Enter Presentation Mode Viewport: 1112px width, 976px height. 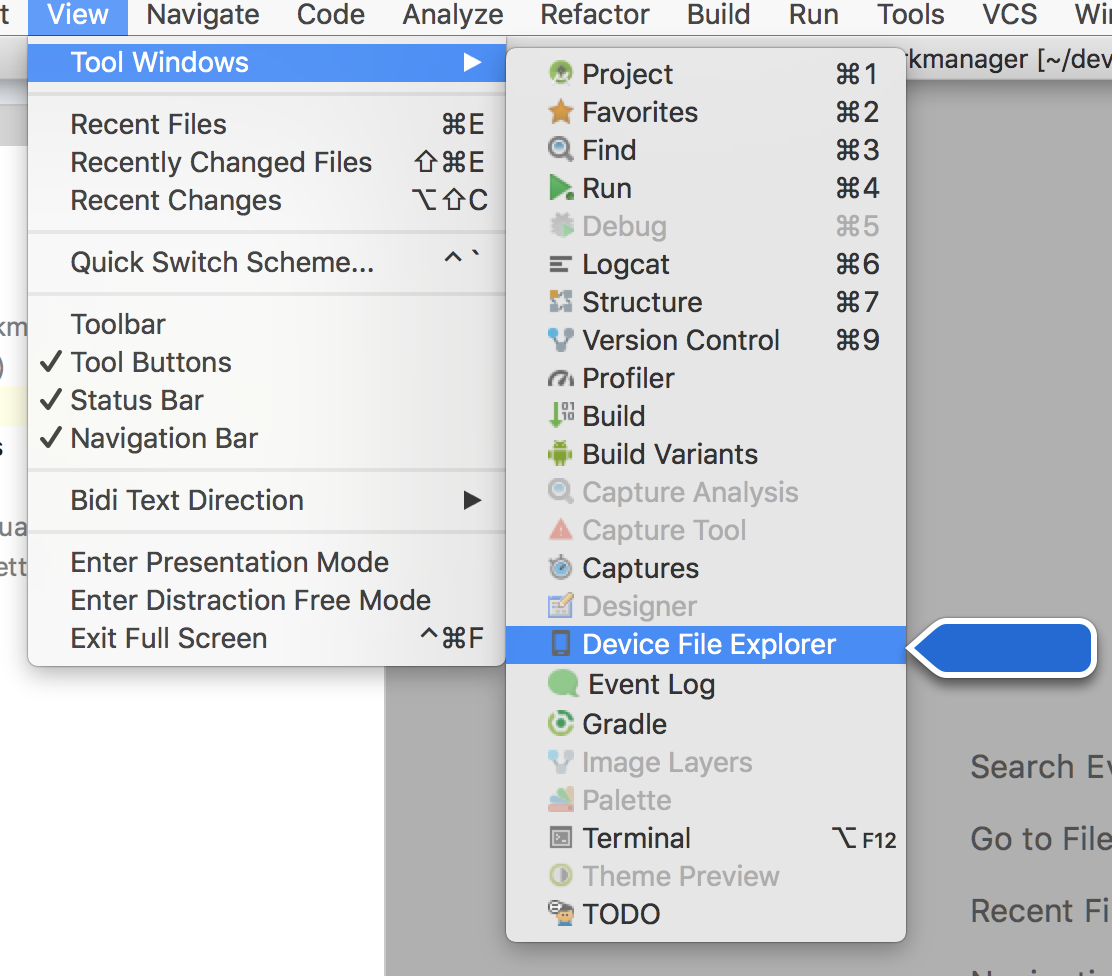click(229, 562)
